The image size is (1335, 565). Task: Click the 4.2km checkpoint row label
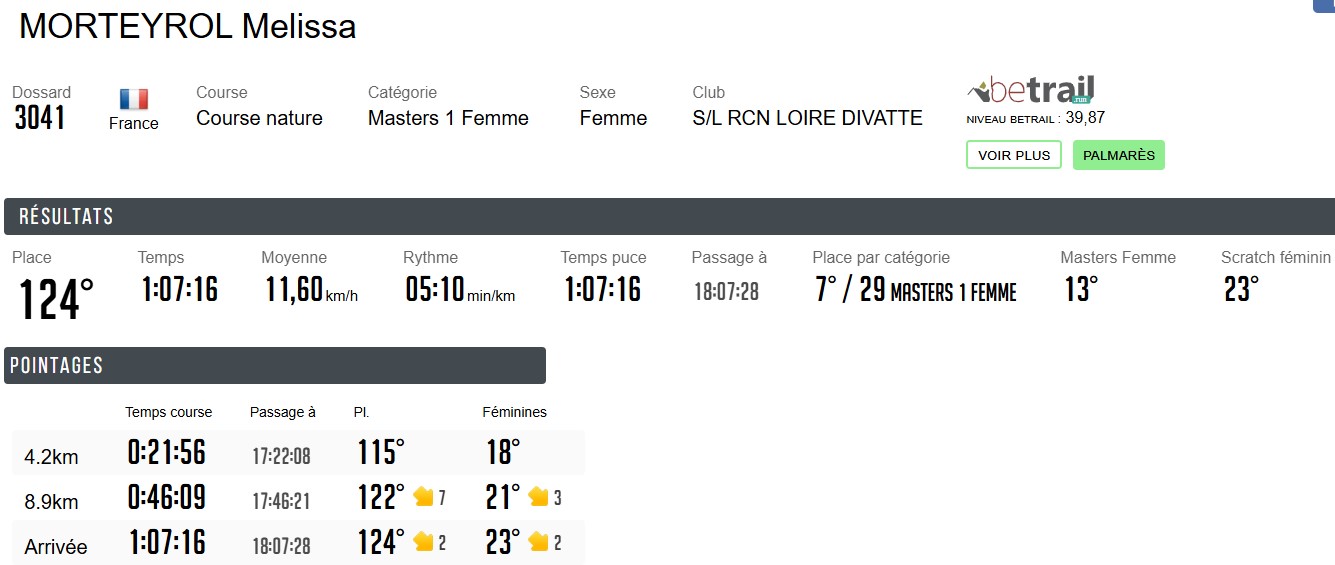(x=51, y=458)
